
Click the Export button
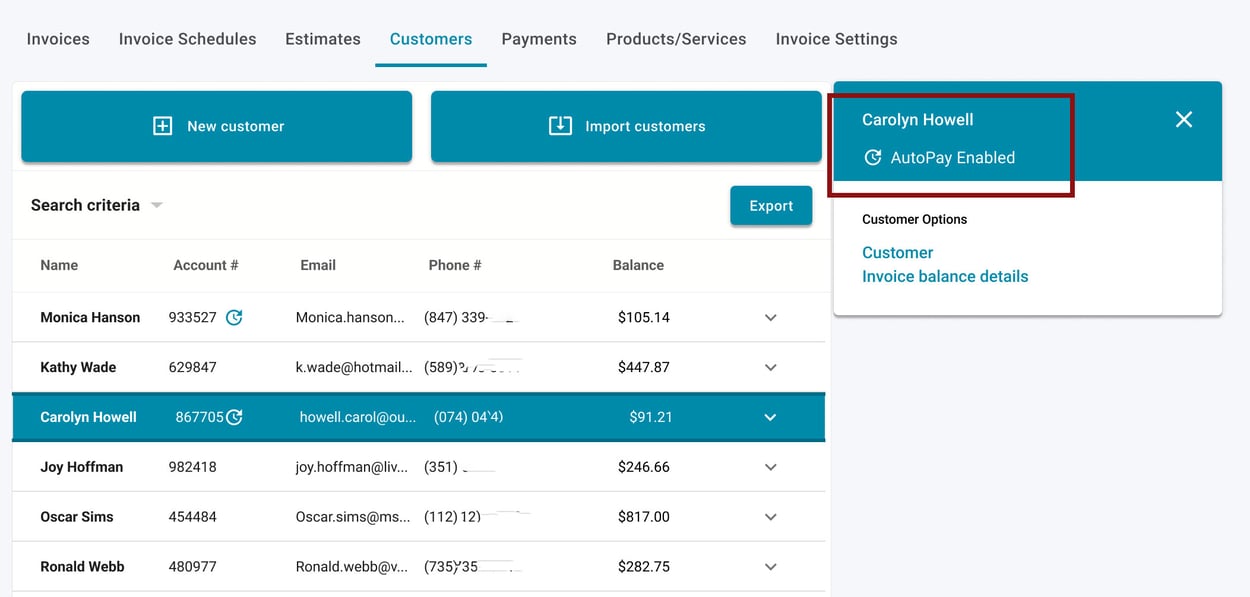click(x=771, y=205)
